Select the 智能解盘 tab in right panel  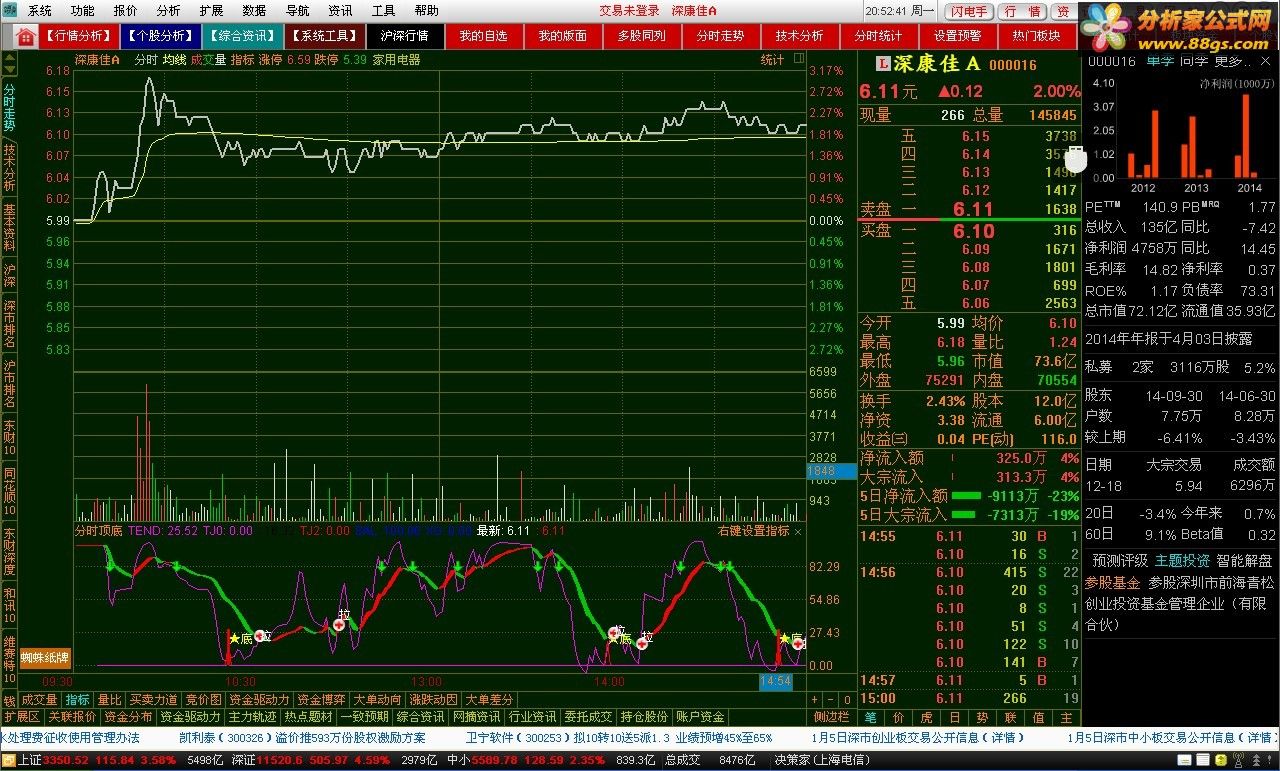click(x=1244, y=561)
